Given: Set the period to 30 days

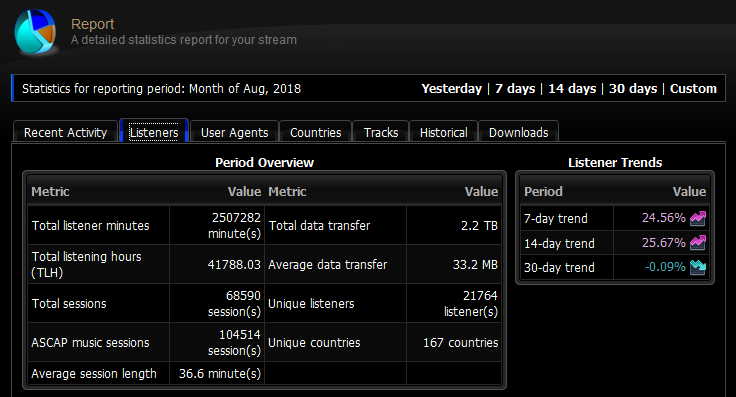Looking at the screenshot, I should [x=633, y=89].
